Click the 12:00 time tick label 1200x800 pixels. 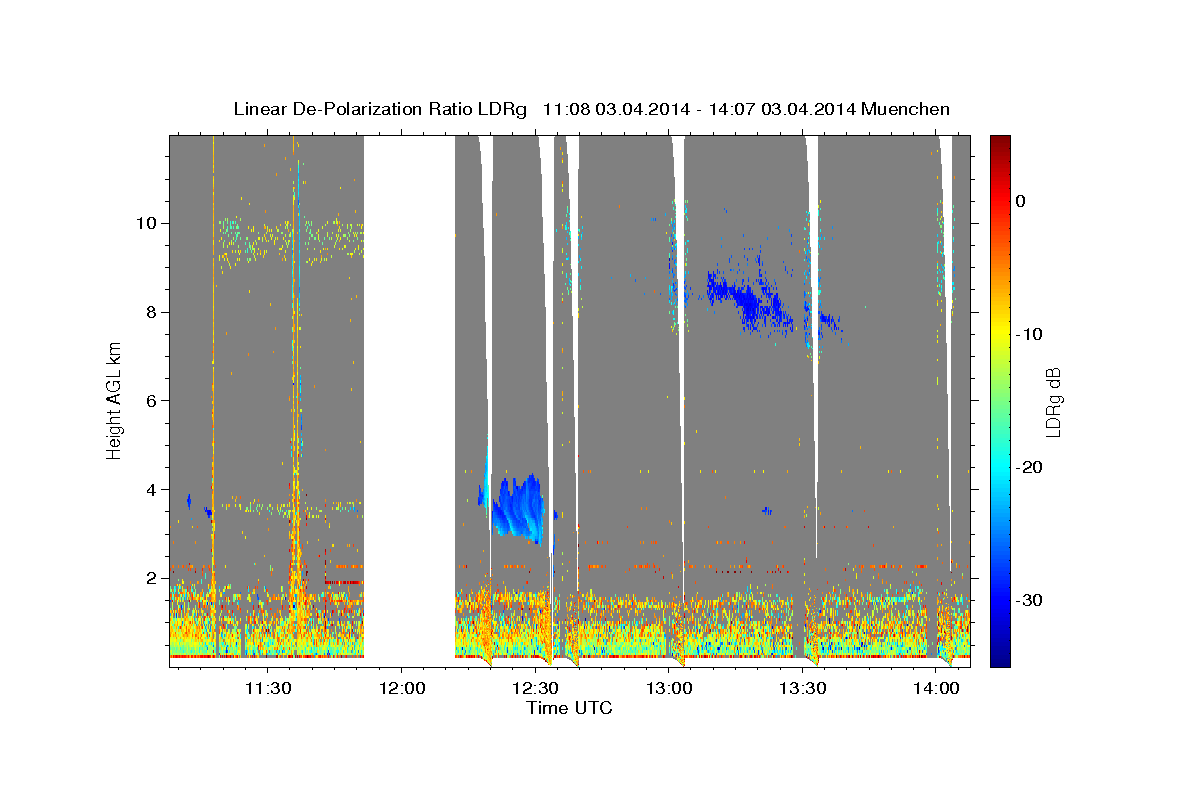pyautogui.click(x=401, y=688)
